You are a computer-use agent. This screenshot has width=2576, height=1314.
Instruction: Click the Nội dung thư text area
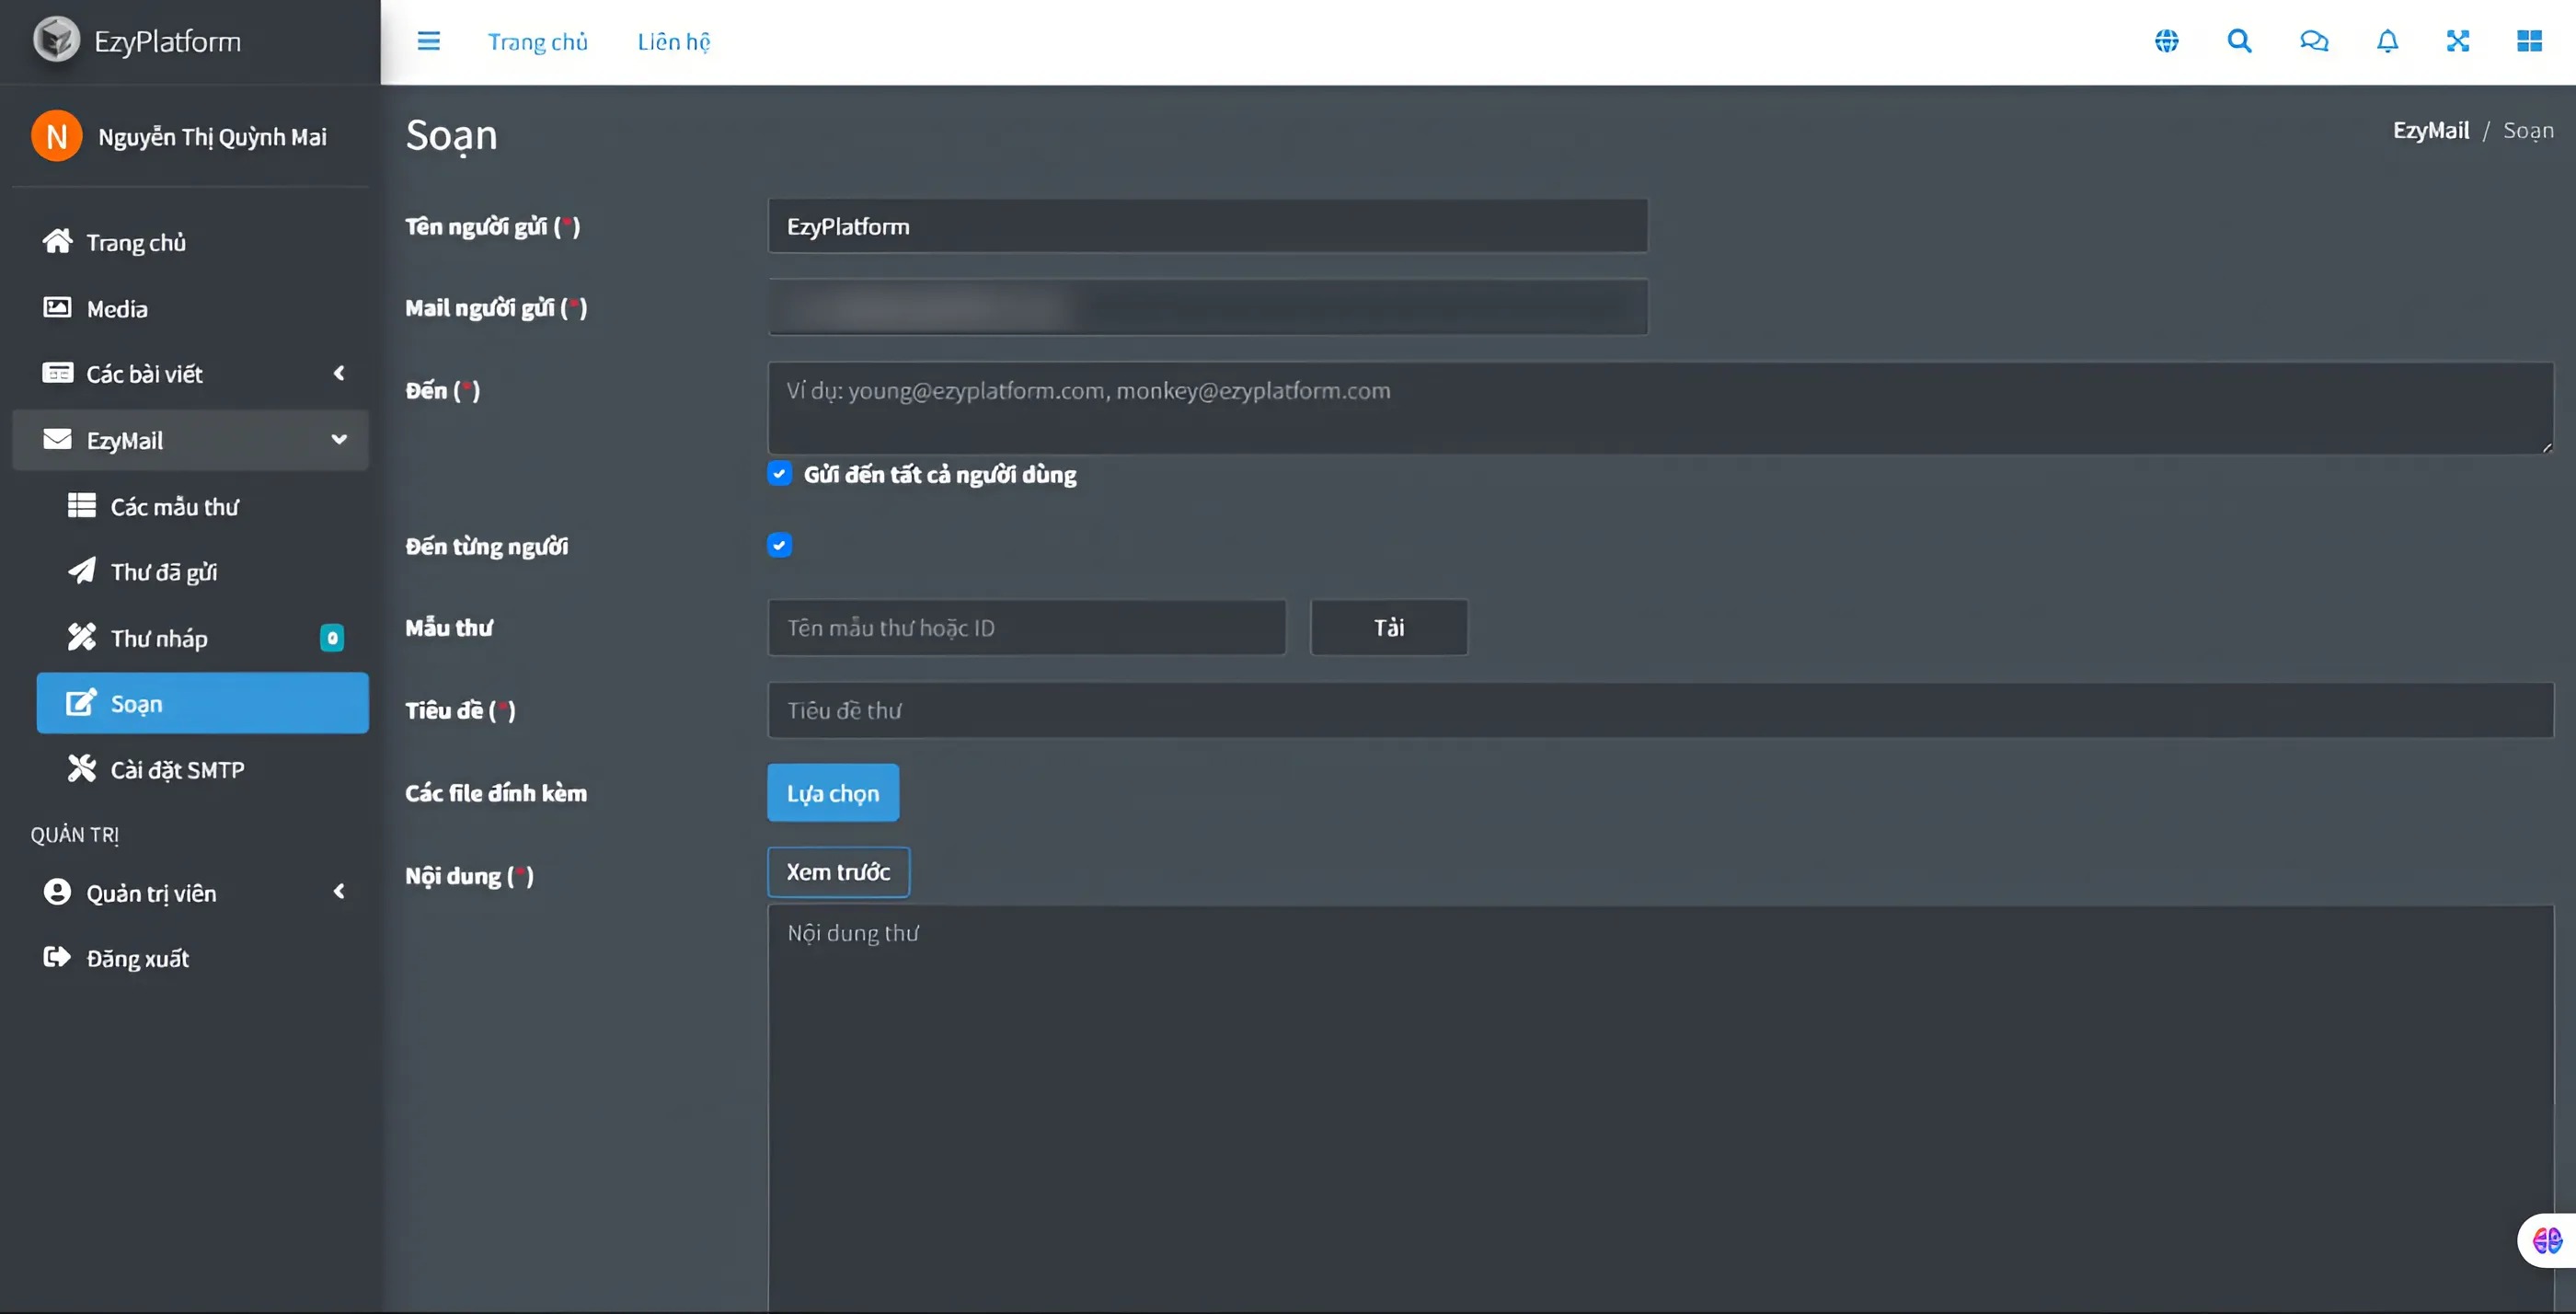point(1660,1108)
